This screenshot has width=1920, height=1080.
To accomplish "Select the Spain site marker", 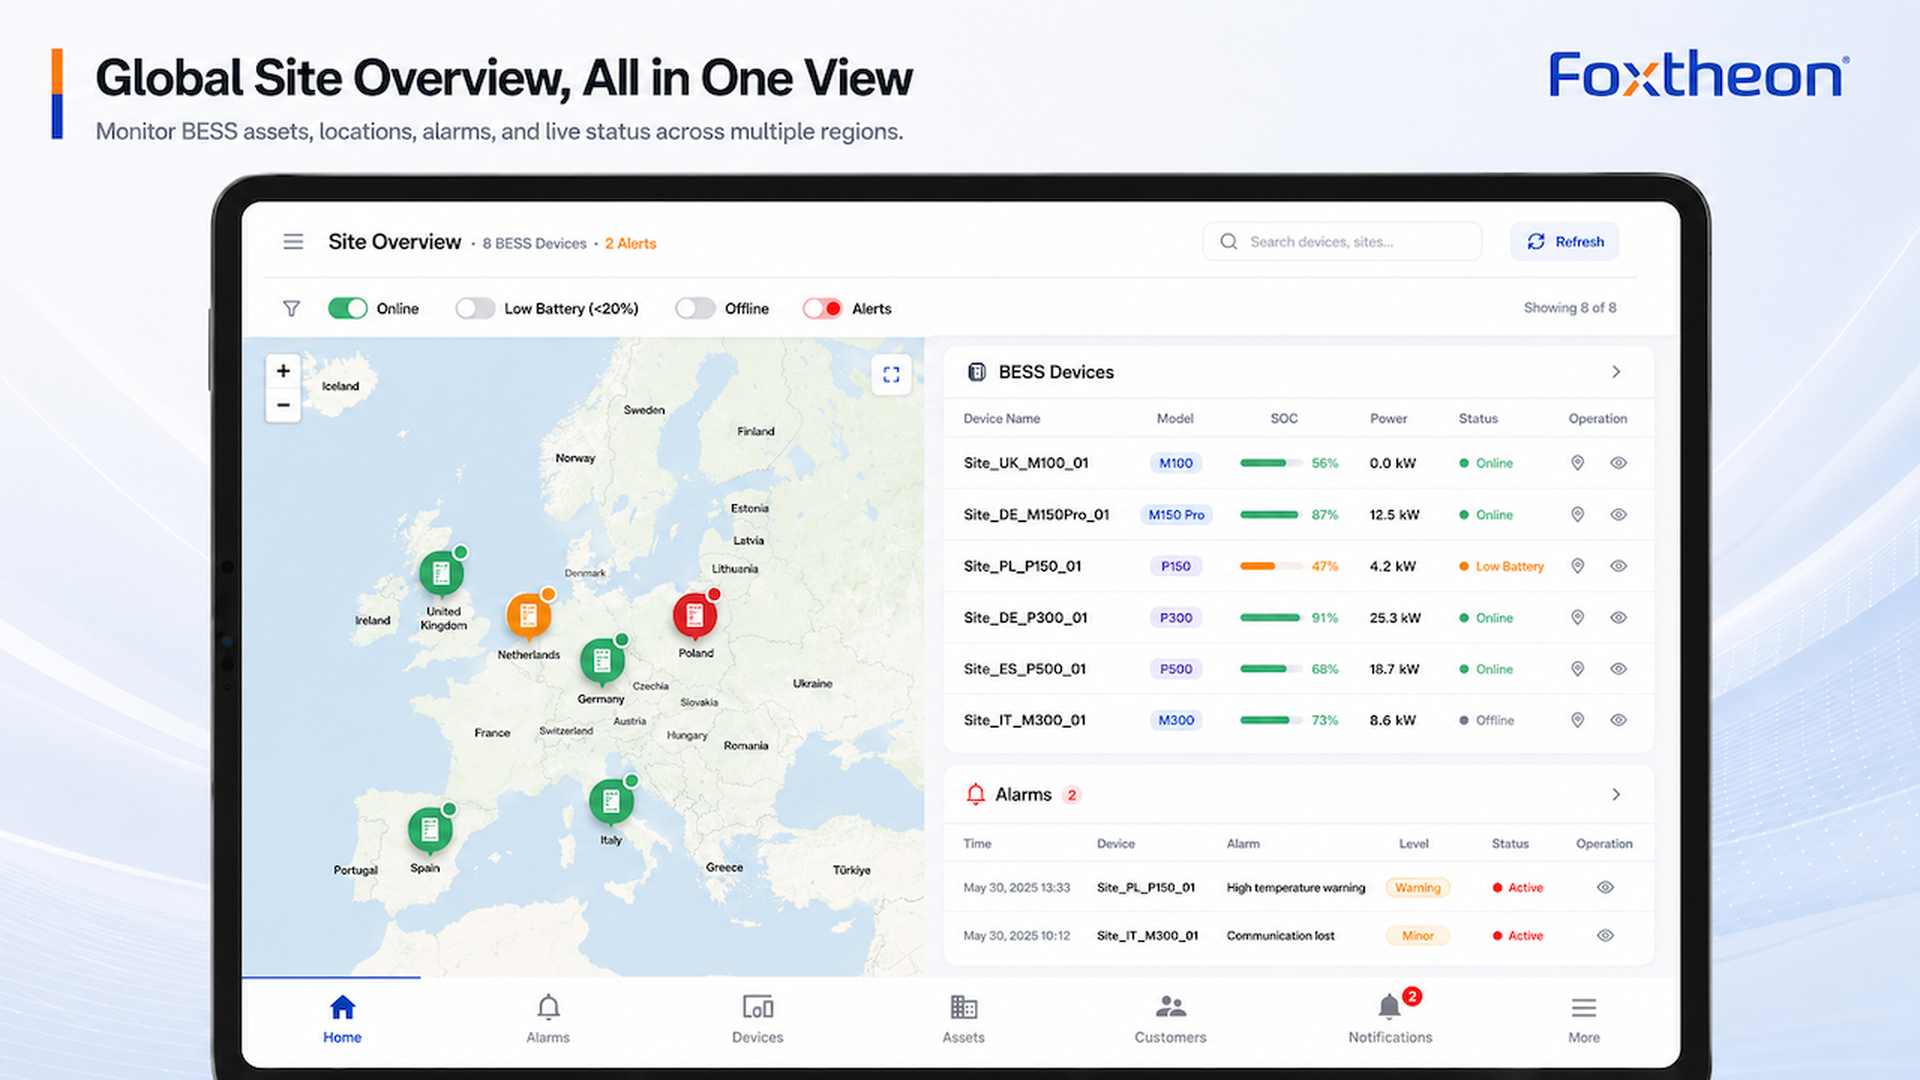I will 430,830.
